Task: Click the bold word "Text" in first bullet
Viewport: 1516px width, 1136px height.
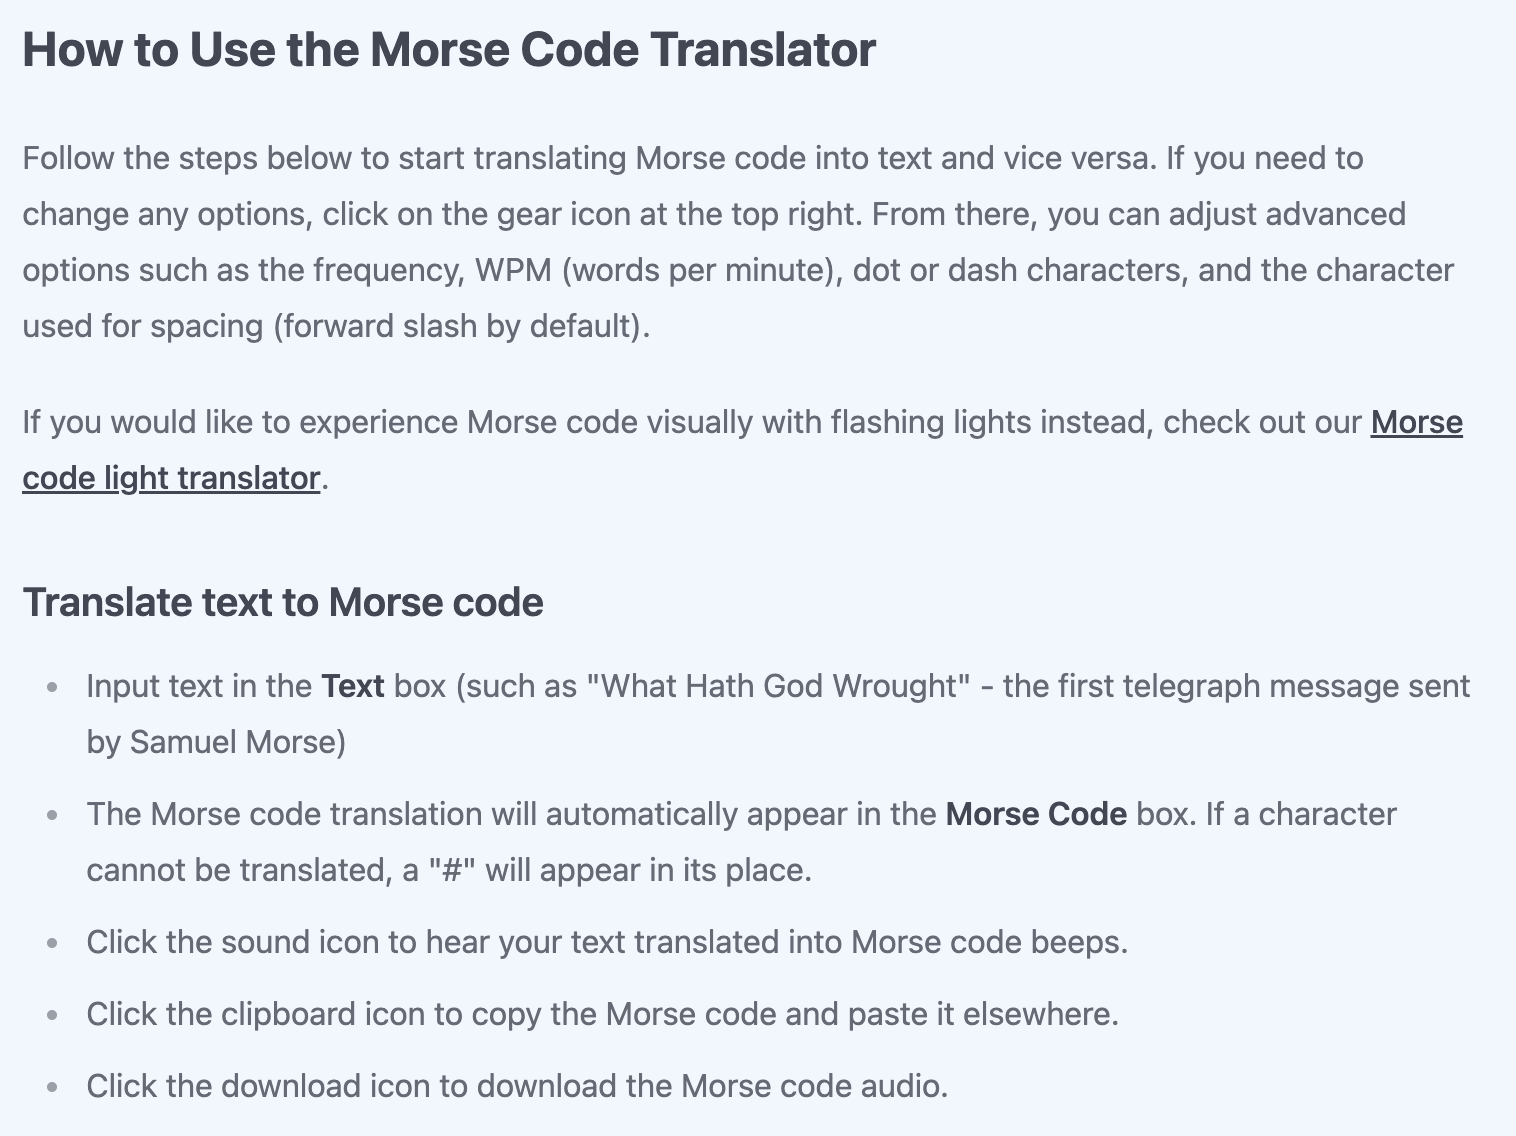Action: tap(353, 686)
